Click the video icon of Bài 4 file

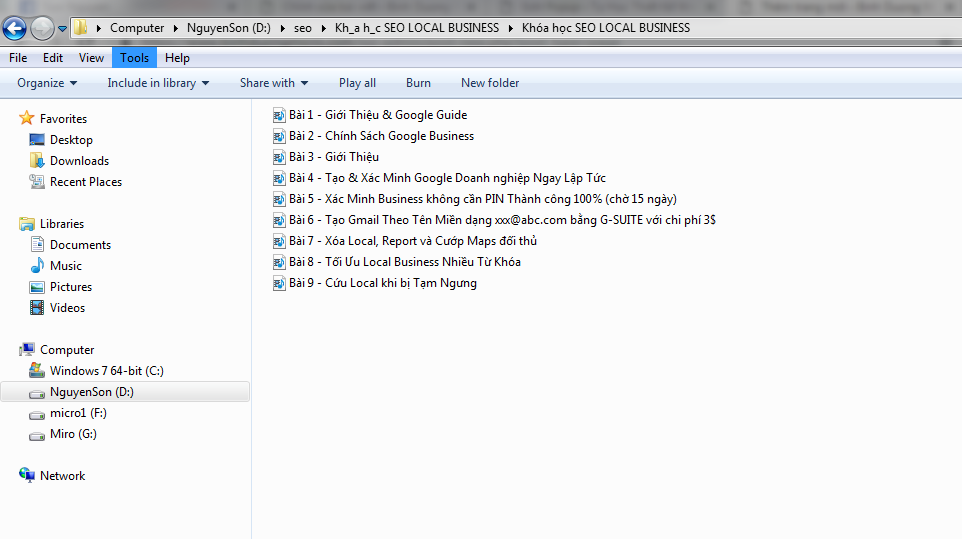pyautogui.click(x=279, y=178)
